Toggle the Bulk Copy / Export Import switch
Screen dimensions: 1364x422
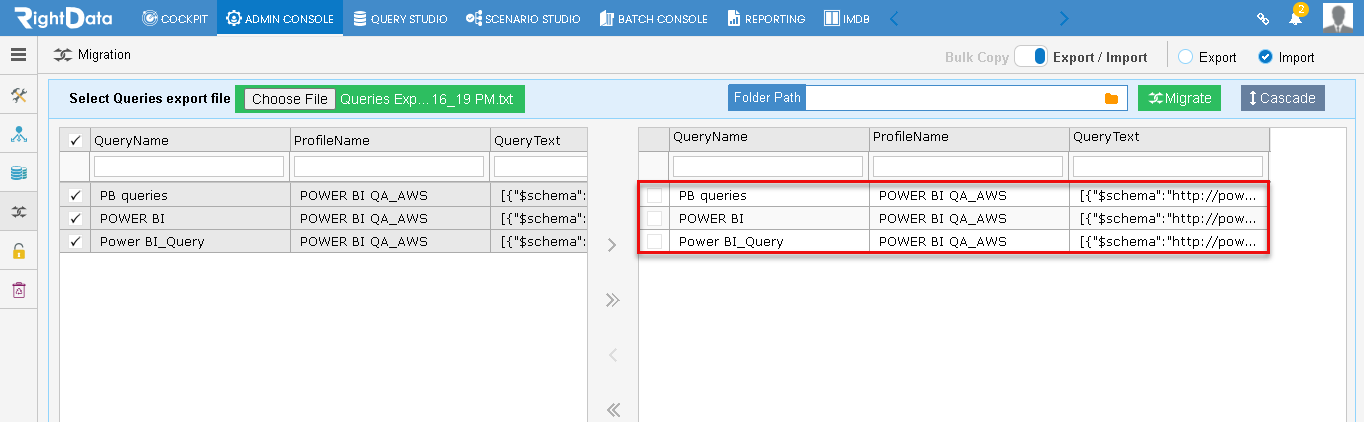[1030, 57]
